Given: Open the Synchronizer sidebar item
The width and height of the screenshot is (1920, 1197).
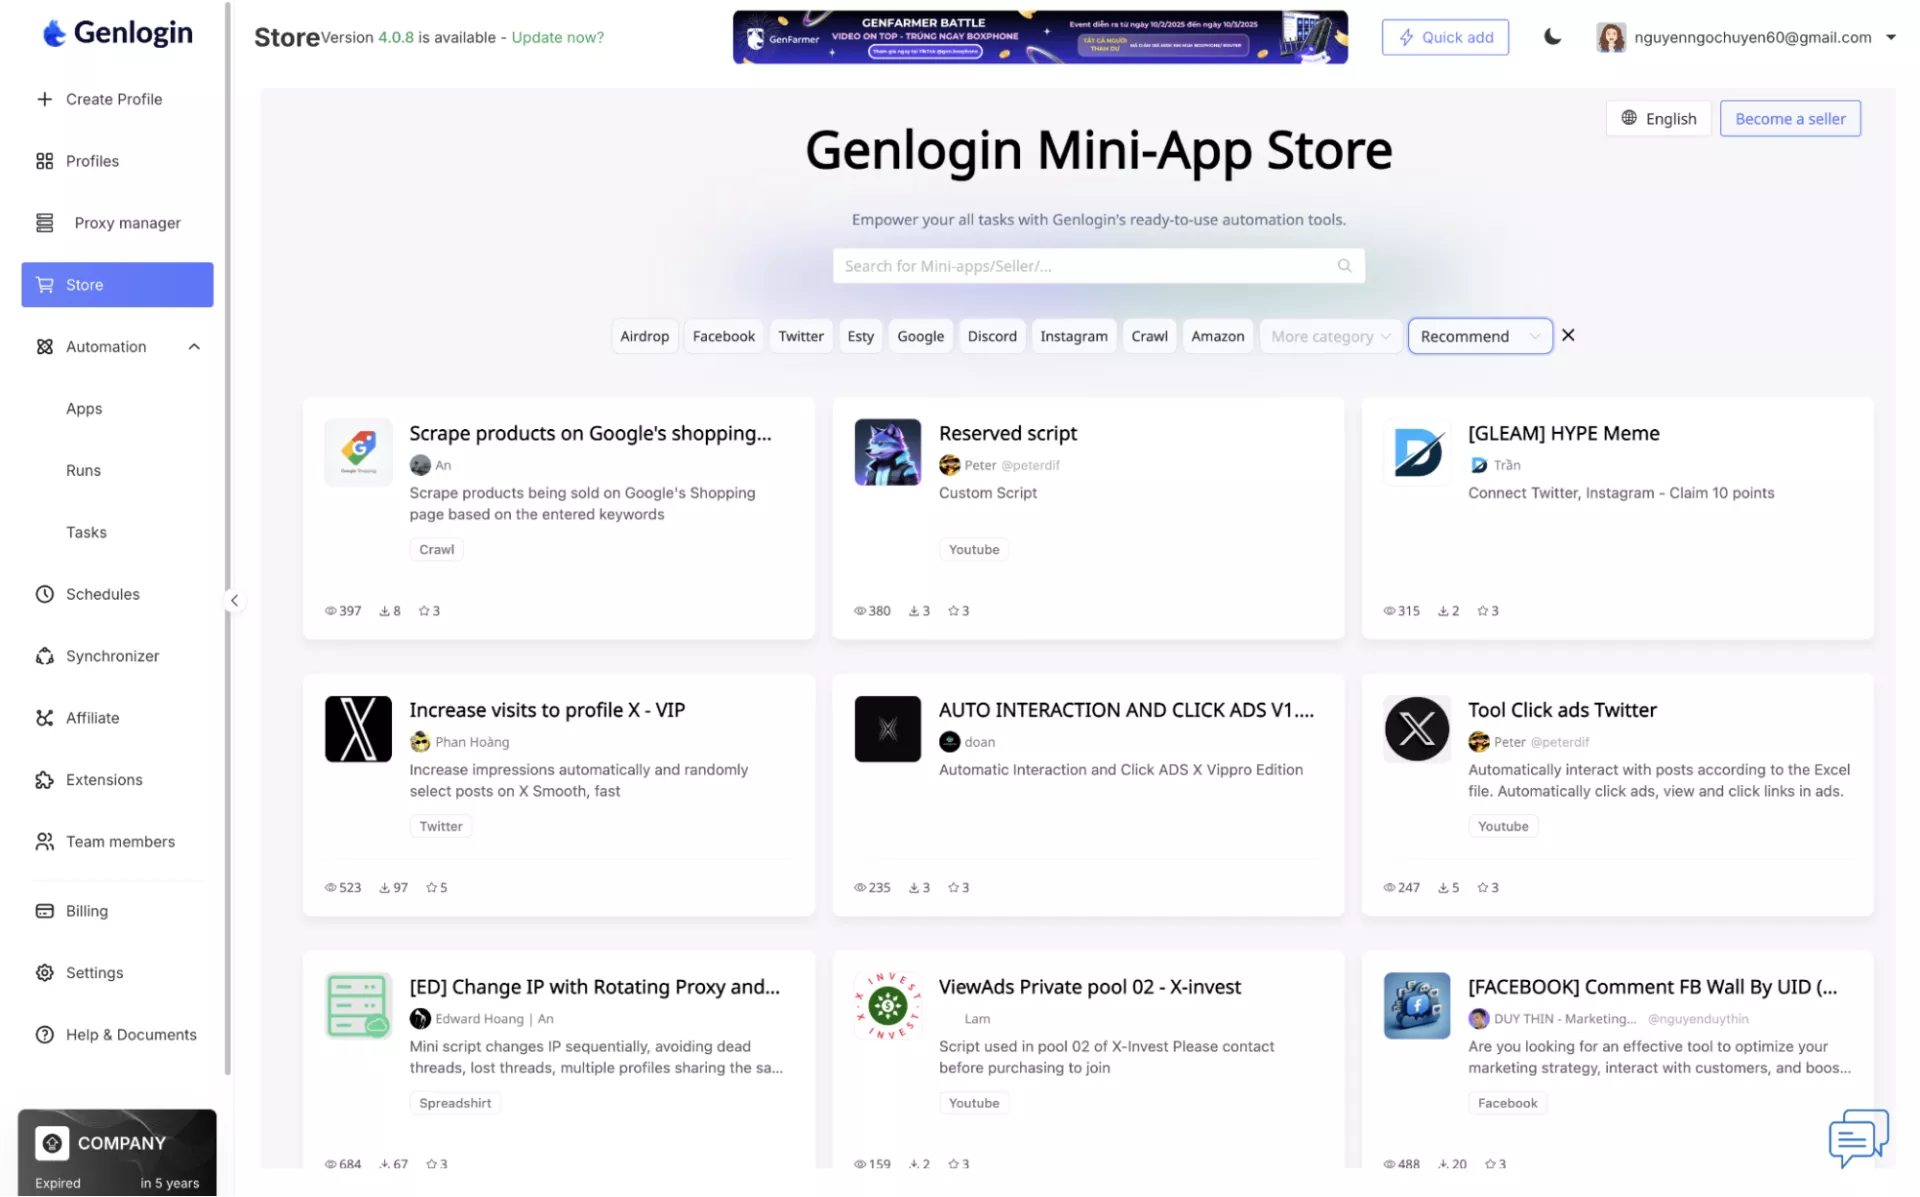Looking at the screenshot, I should 112,656.
